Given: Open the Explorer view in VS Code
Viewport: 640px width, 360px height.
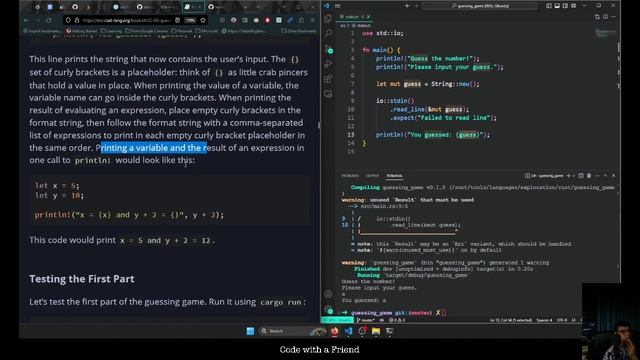Looking at the screenshot, I should tap(328, 19).
